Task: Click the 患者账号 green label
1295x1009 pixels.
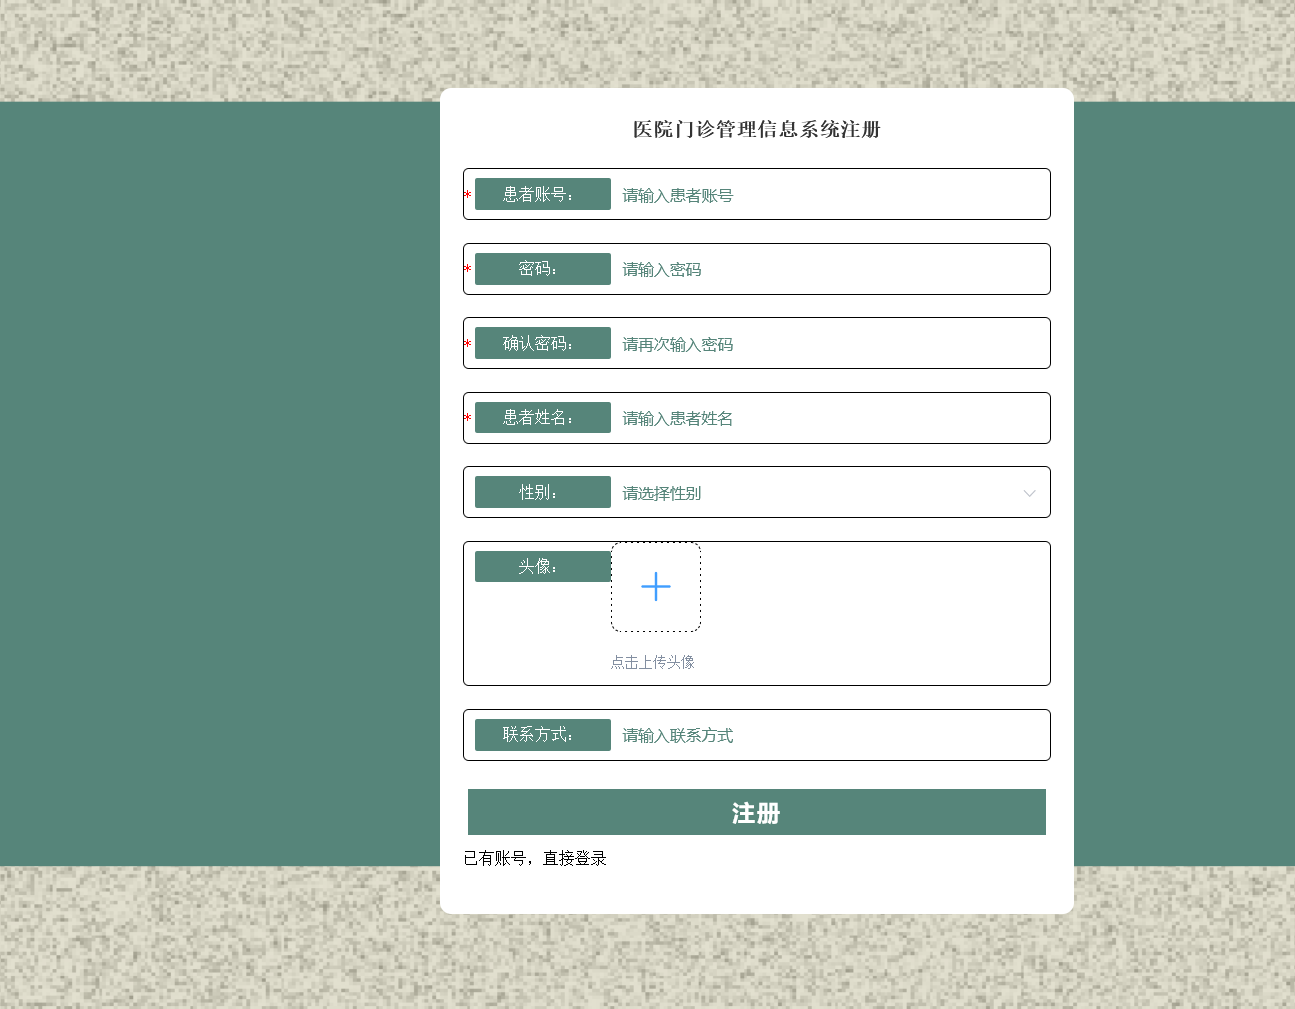Action: tap(542, 194)
